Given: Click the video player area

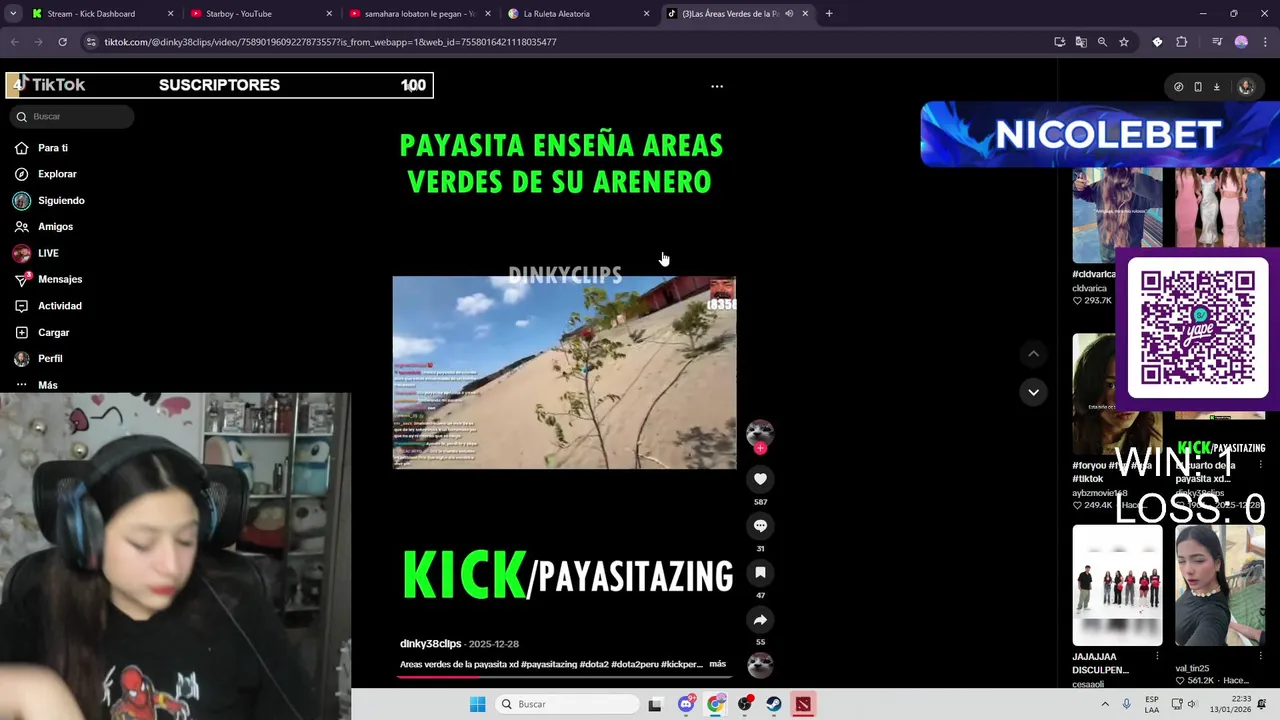Looking at the screenshot, I should [x=564, y=373].
